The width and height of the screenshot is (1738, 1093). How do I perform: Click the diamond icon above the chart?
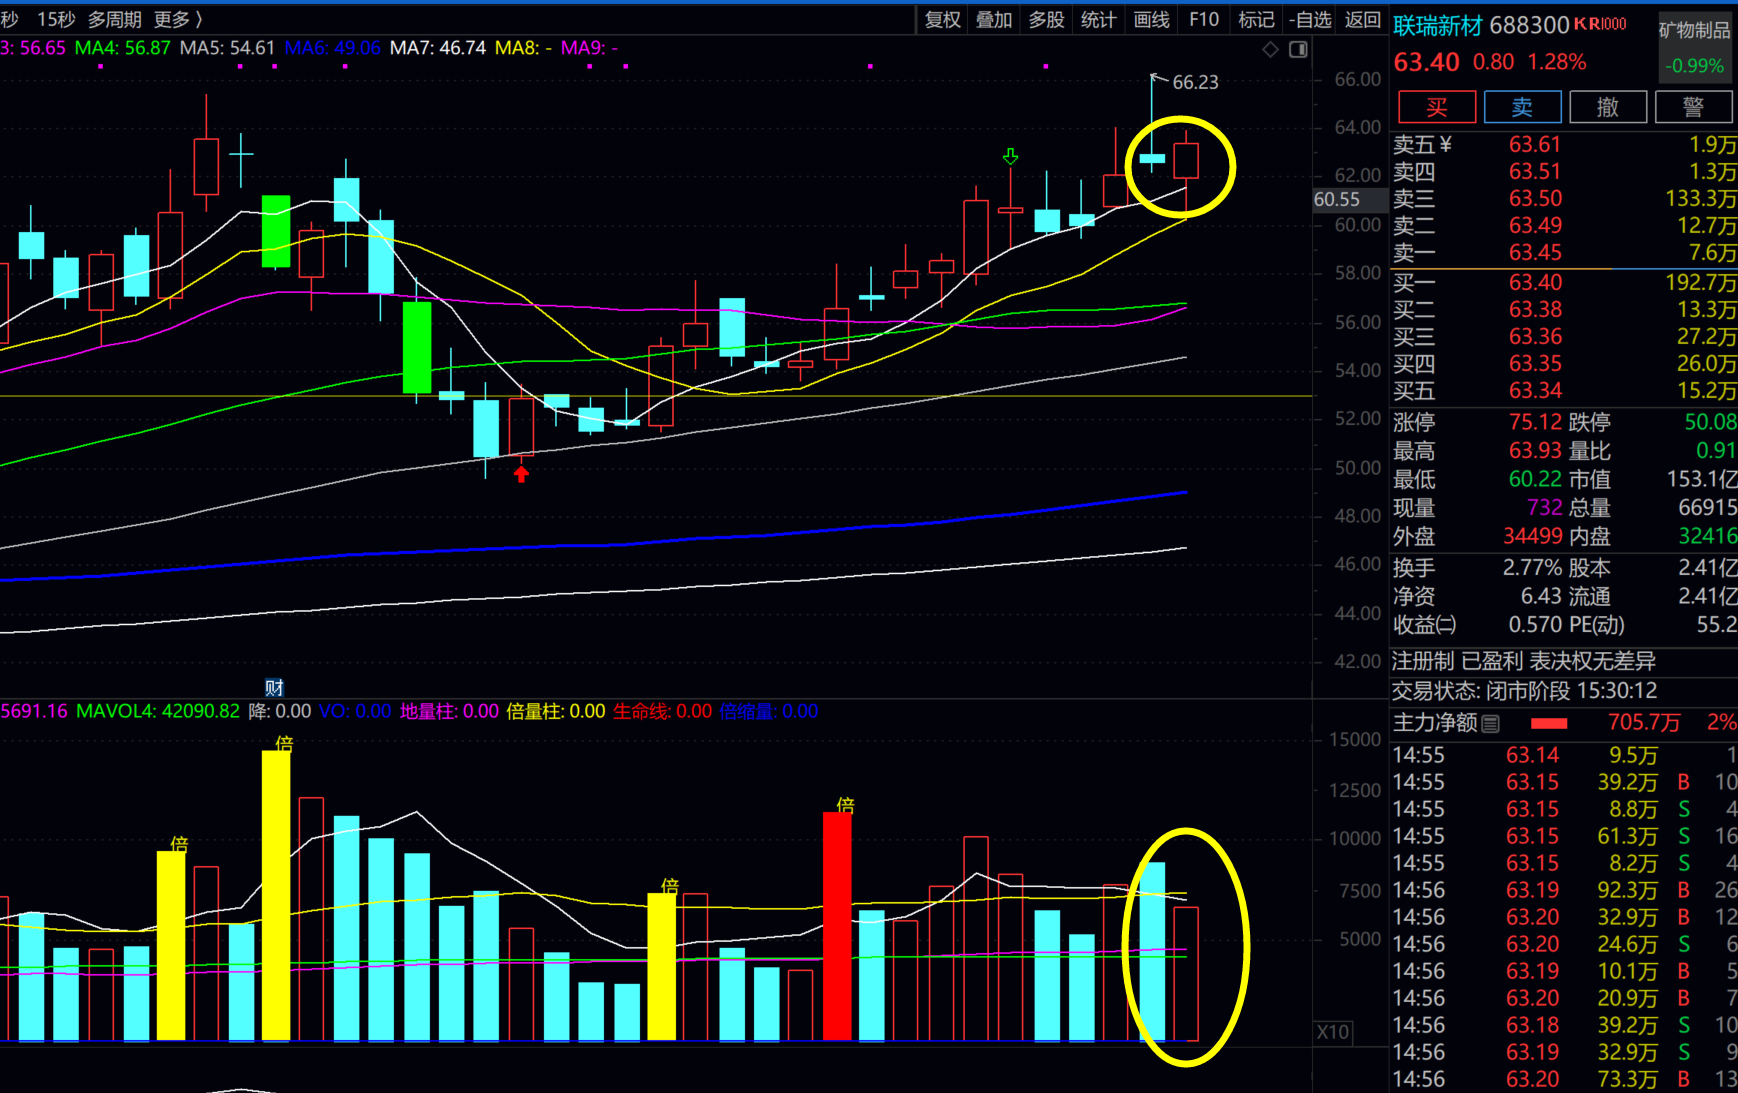[x=1270, y=49]
